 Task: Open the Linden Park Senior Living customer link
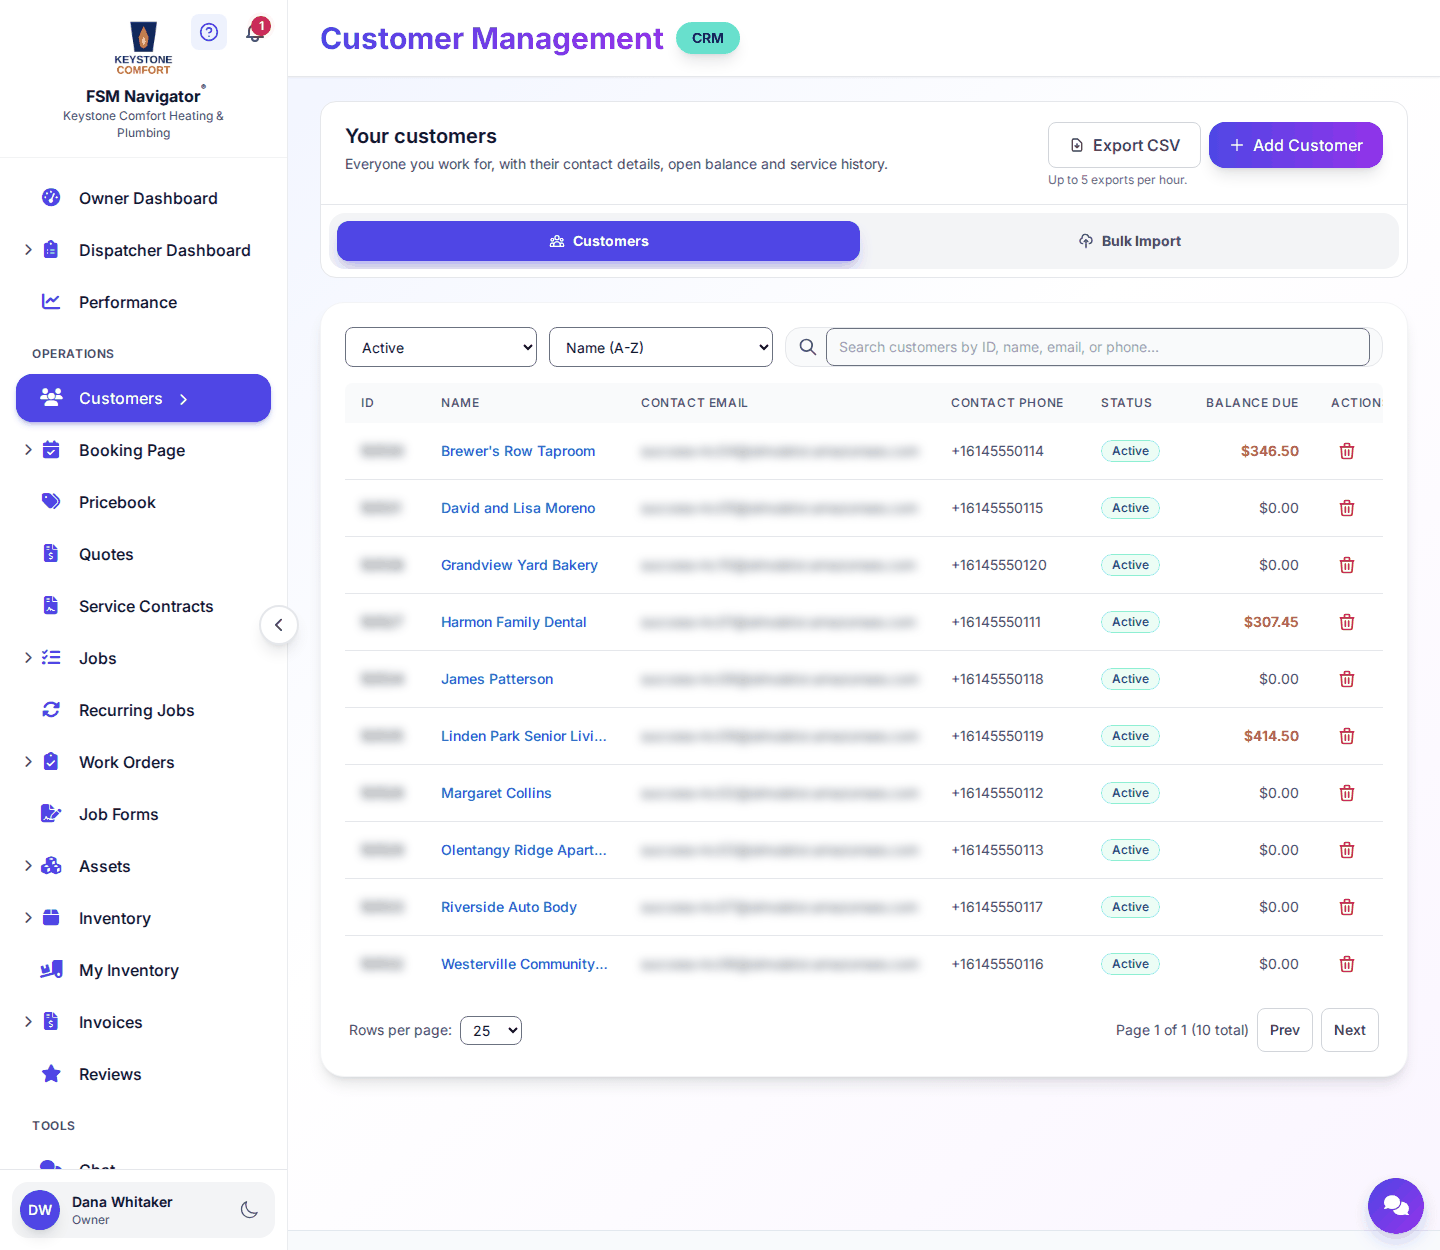coord(524,736)
